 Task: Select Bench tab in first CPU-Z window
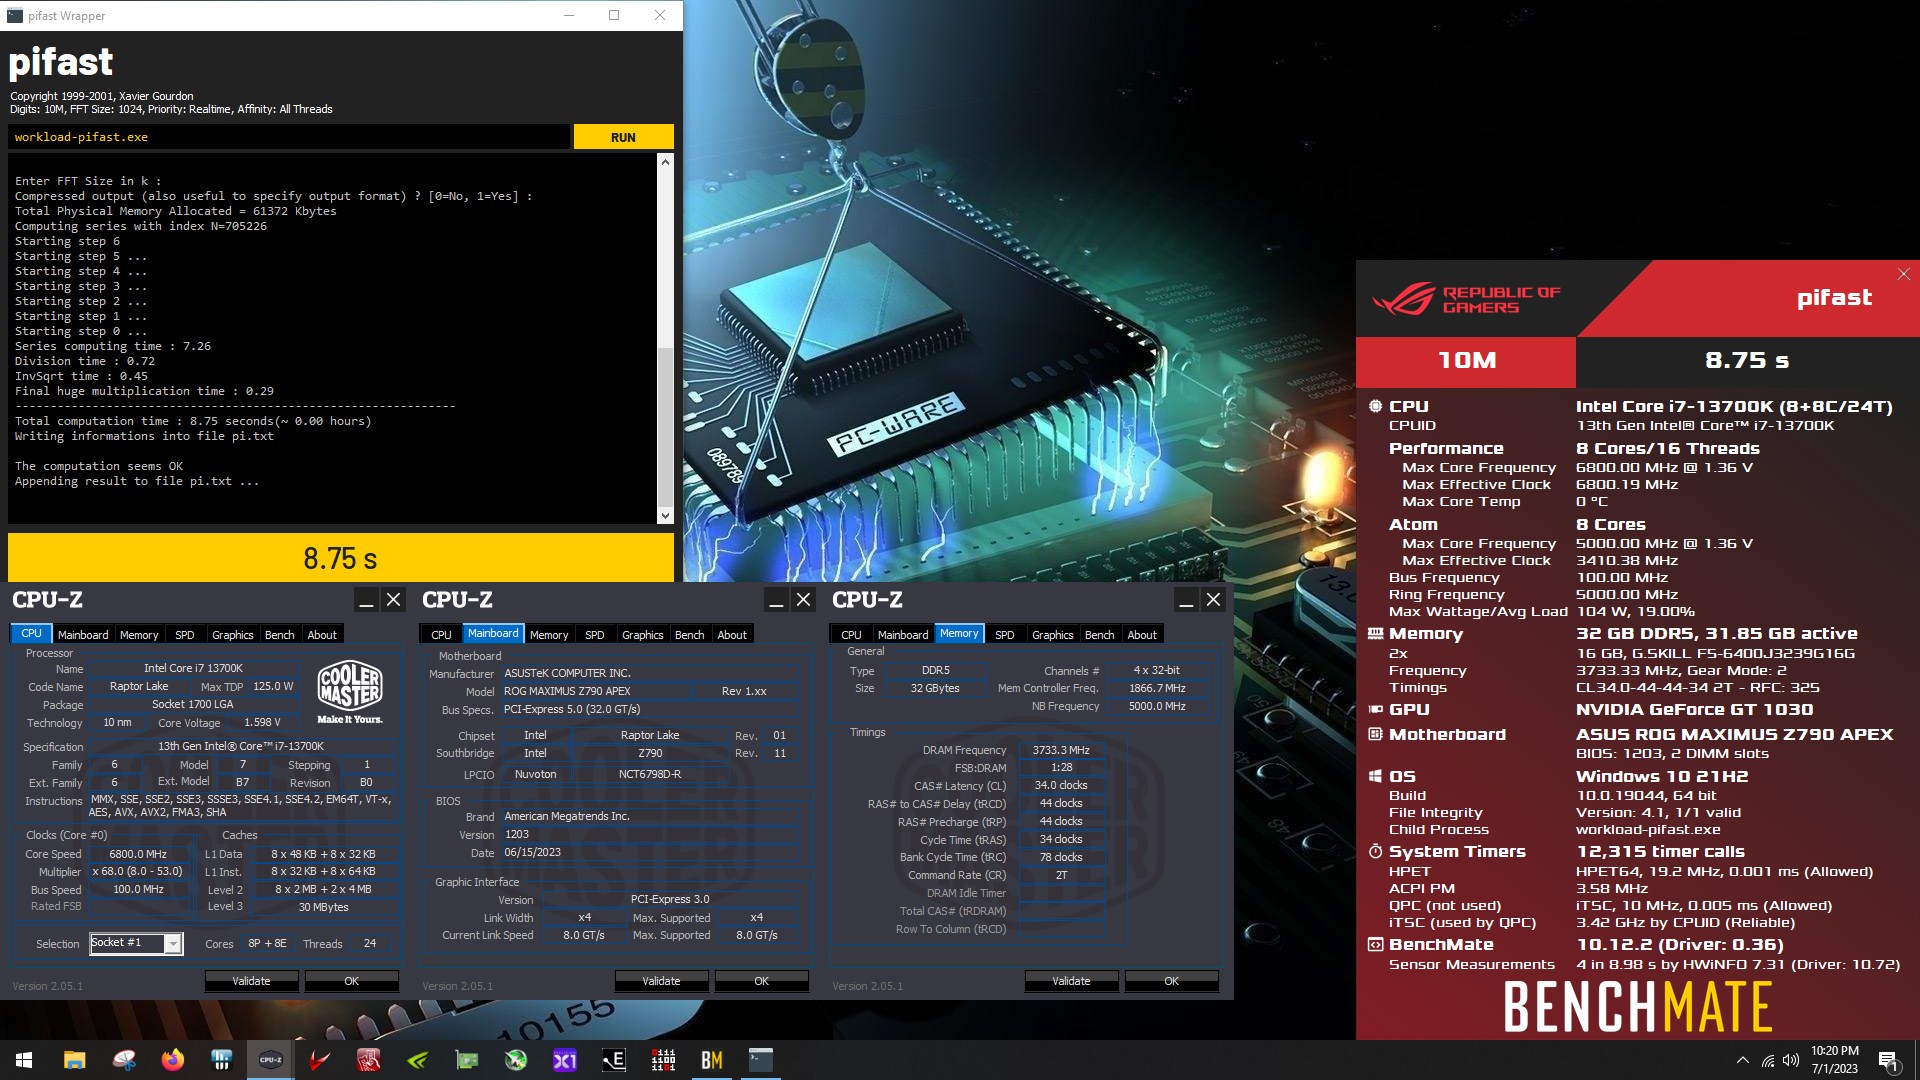280,635
